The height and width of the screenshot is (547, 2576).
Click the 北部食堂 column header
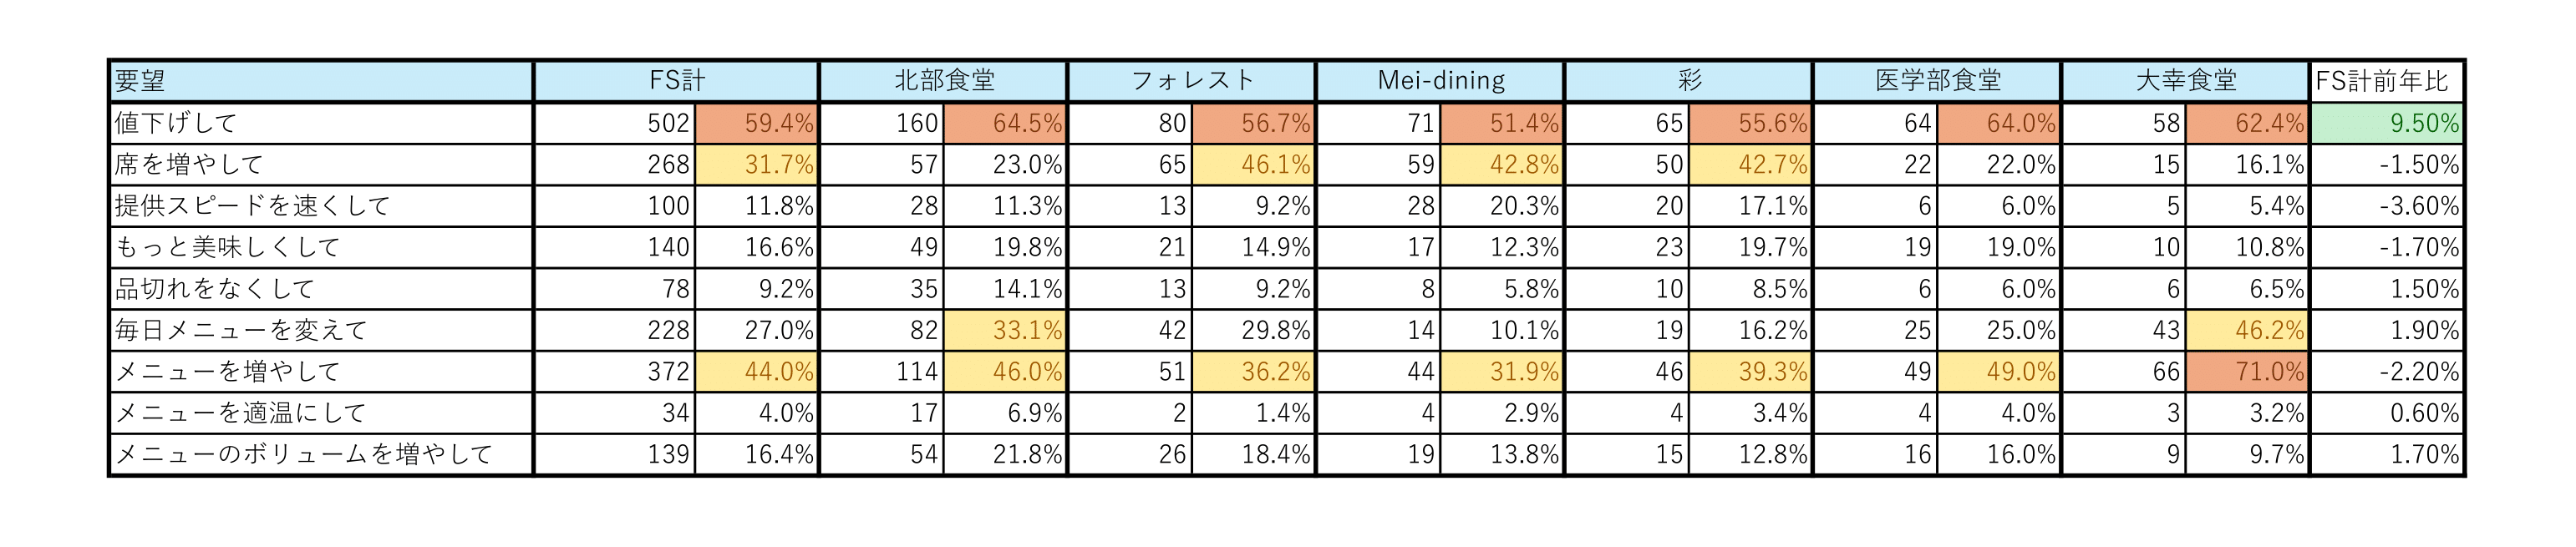(x=943, y=81)
